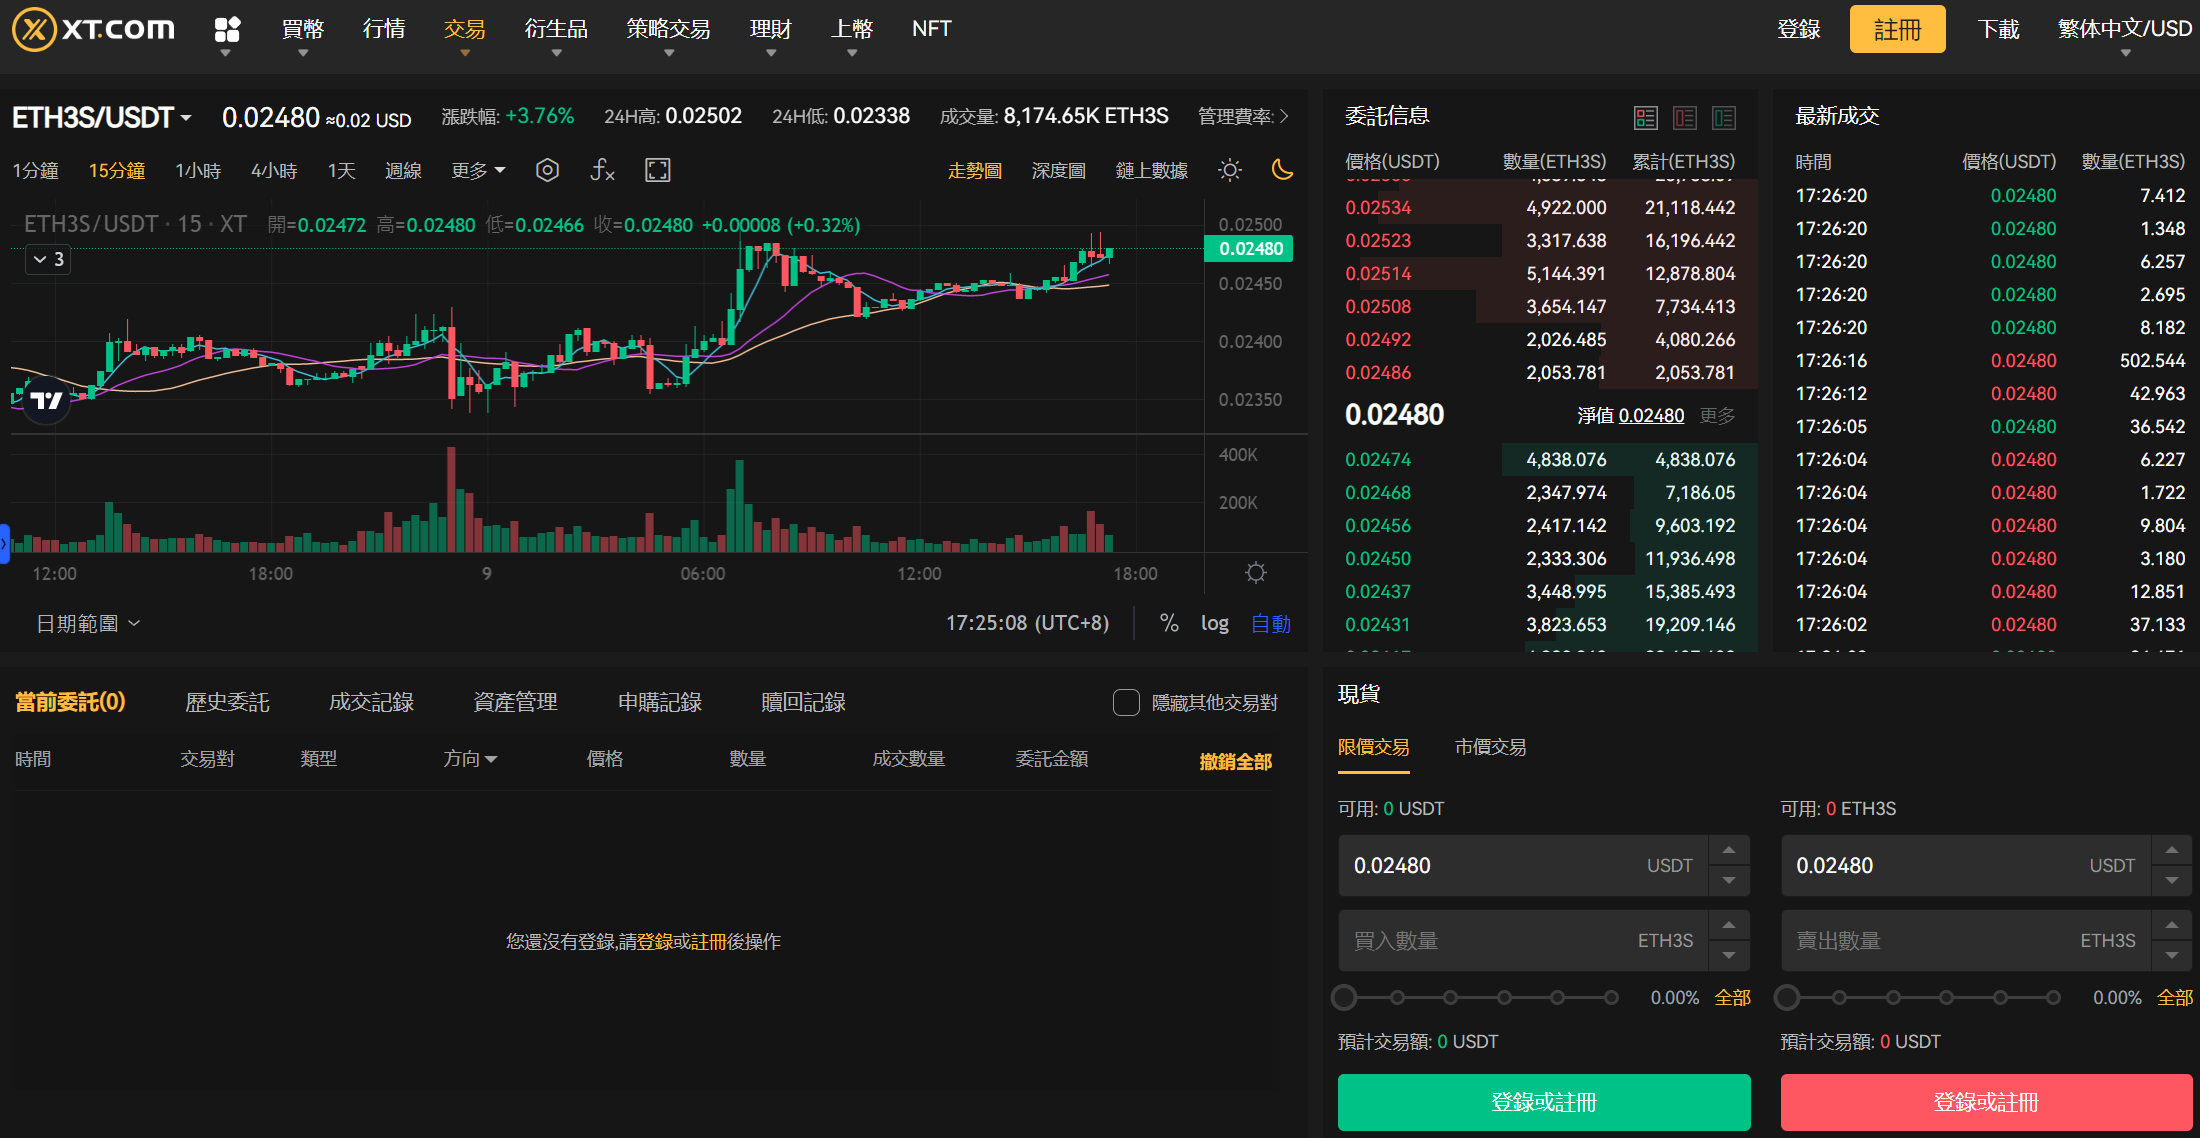The height and width of the screenshot is (1138, 2200).
Task: Decrease sell quantity with down arrow
Action: click(x=2172, y=956)
